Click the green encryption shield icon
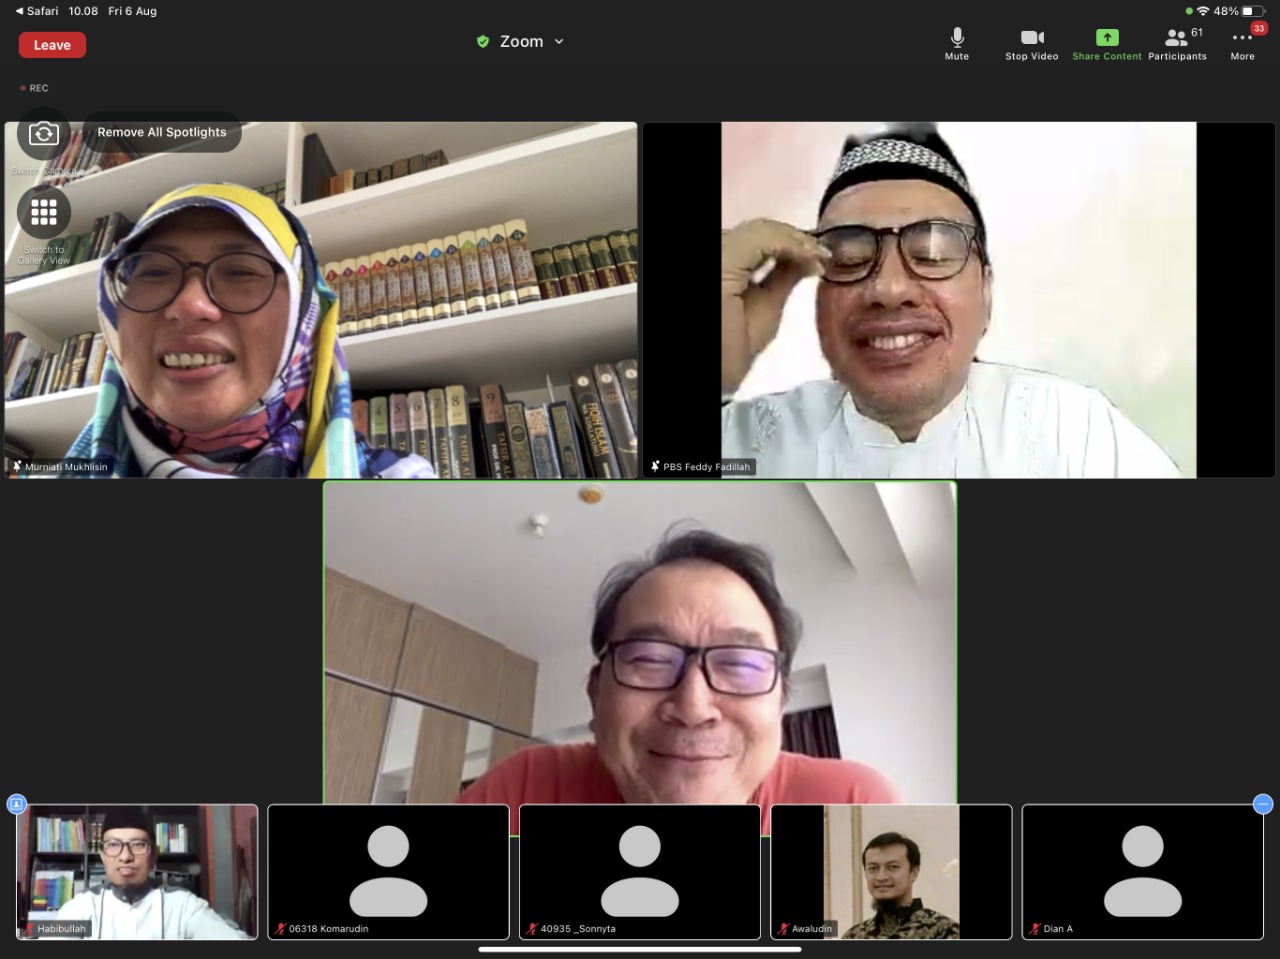Screen dimensions: 1280x959 (x=483, y=42)
